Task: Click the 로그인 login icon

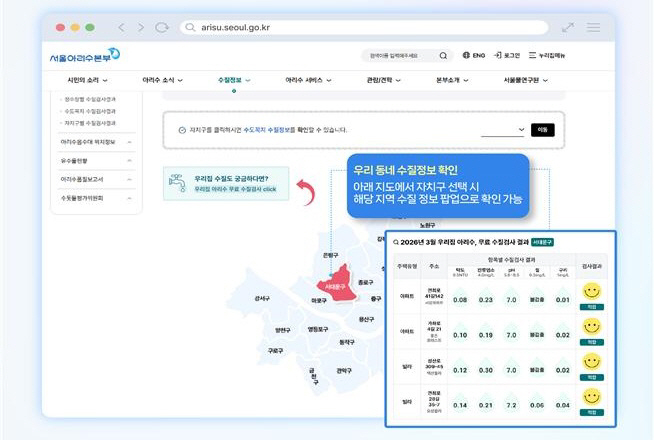Action: [507, 56]
